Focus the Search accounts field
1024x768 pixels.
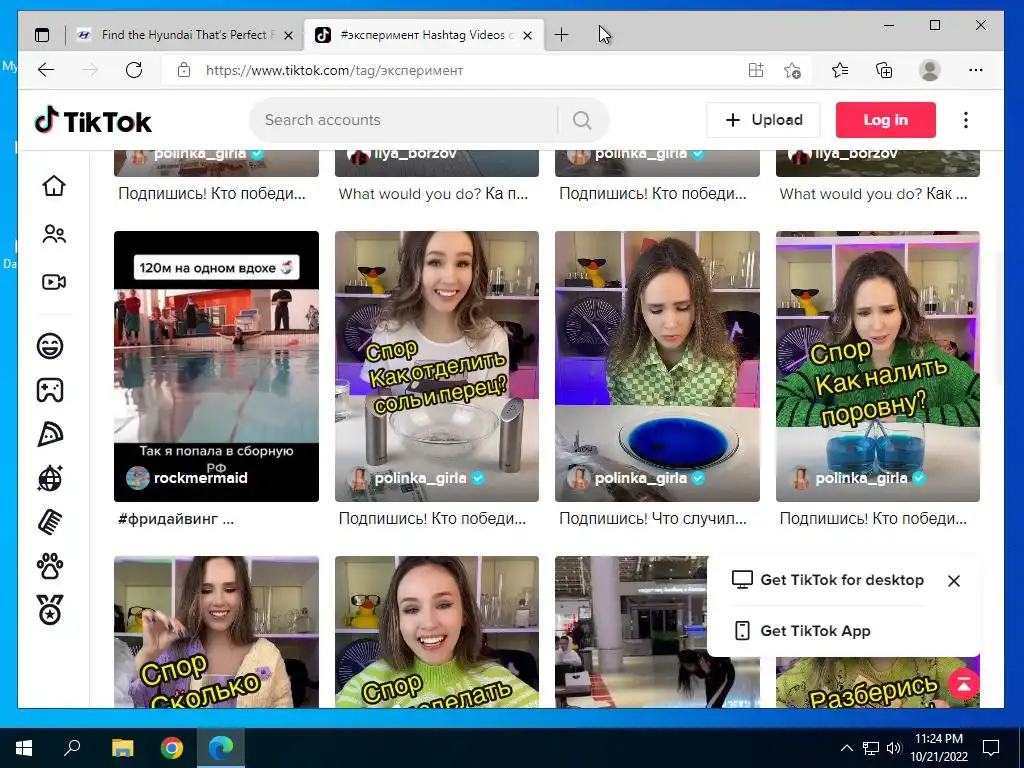click(x=404, y=120)
